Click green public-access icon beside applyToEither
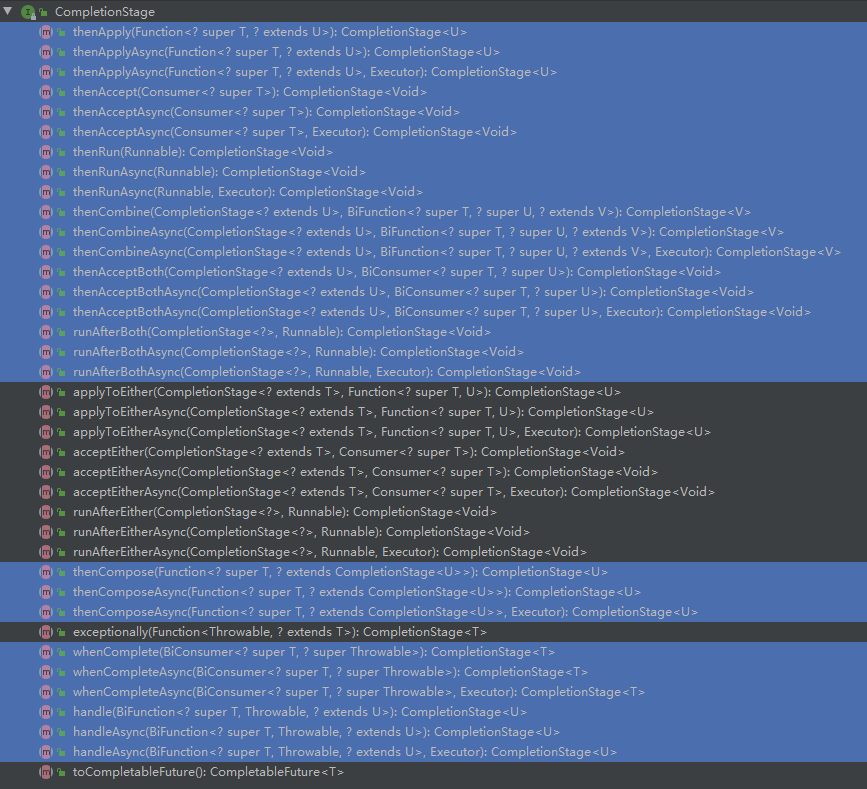Image resolution: width=867 pixels, height=789 pixels. pyautogui.click(x=61, y=392)
